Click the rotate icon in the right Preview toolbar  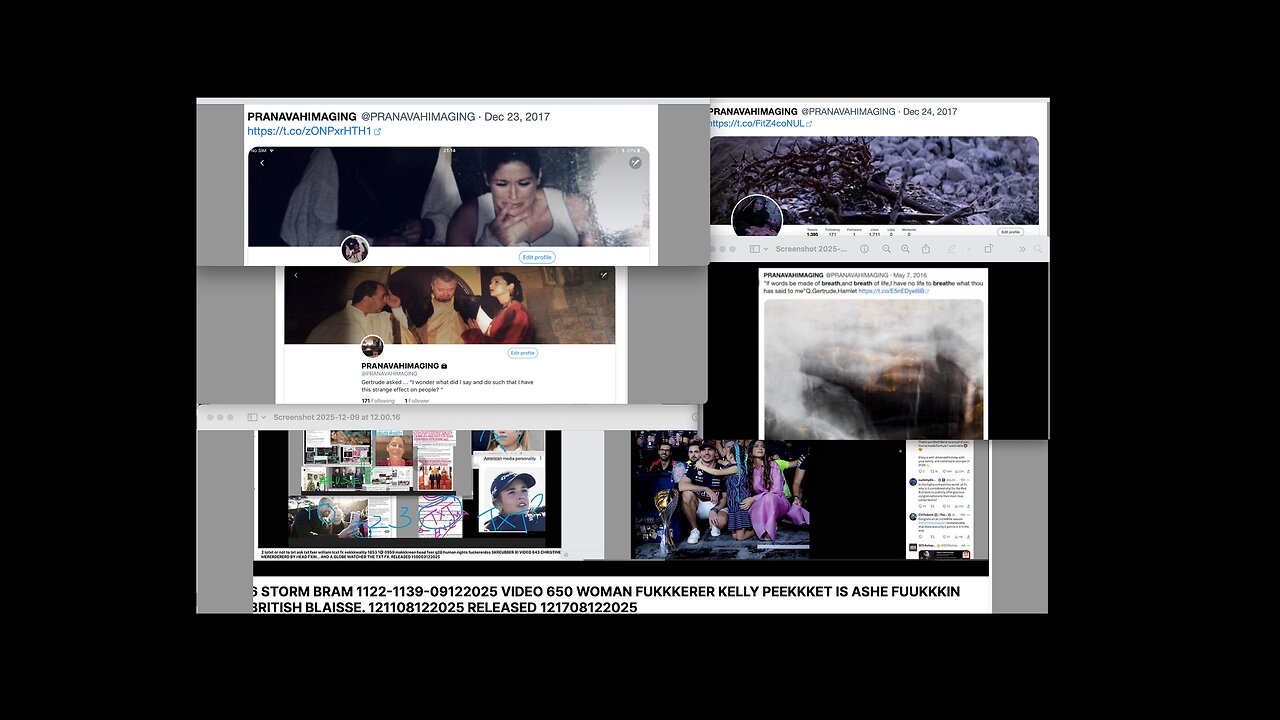(x=988, y=249)
